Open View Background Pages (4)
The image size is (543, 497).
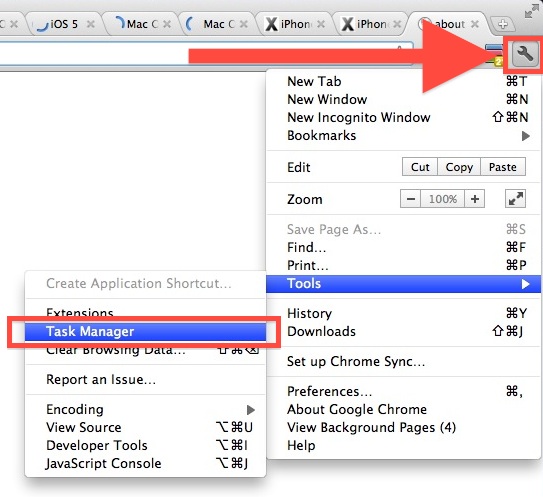click(403, 427)
